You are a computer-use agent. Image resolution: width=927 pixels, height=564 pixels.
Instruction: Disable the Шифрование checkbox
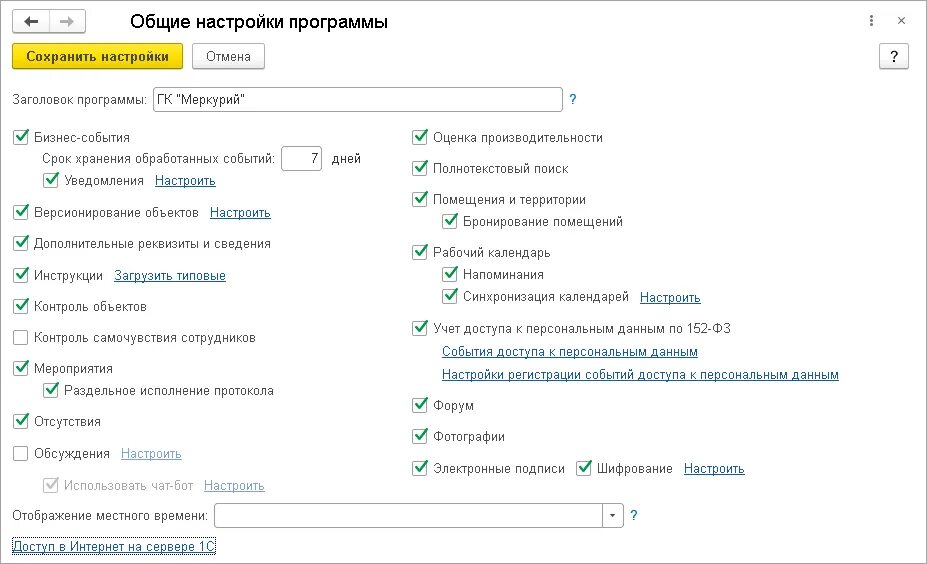pyautogui.click(x=584, y=468)
